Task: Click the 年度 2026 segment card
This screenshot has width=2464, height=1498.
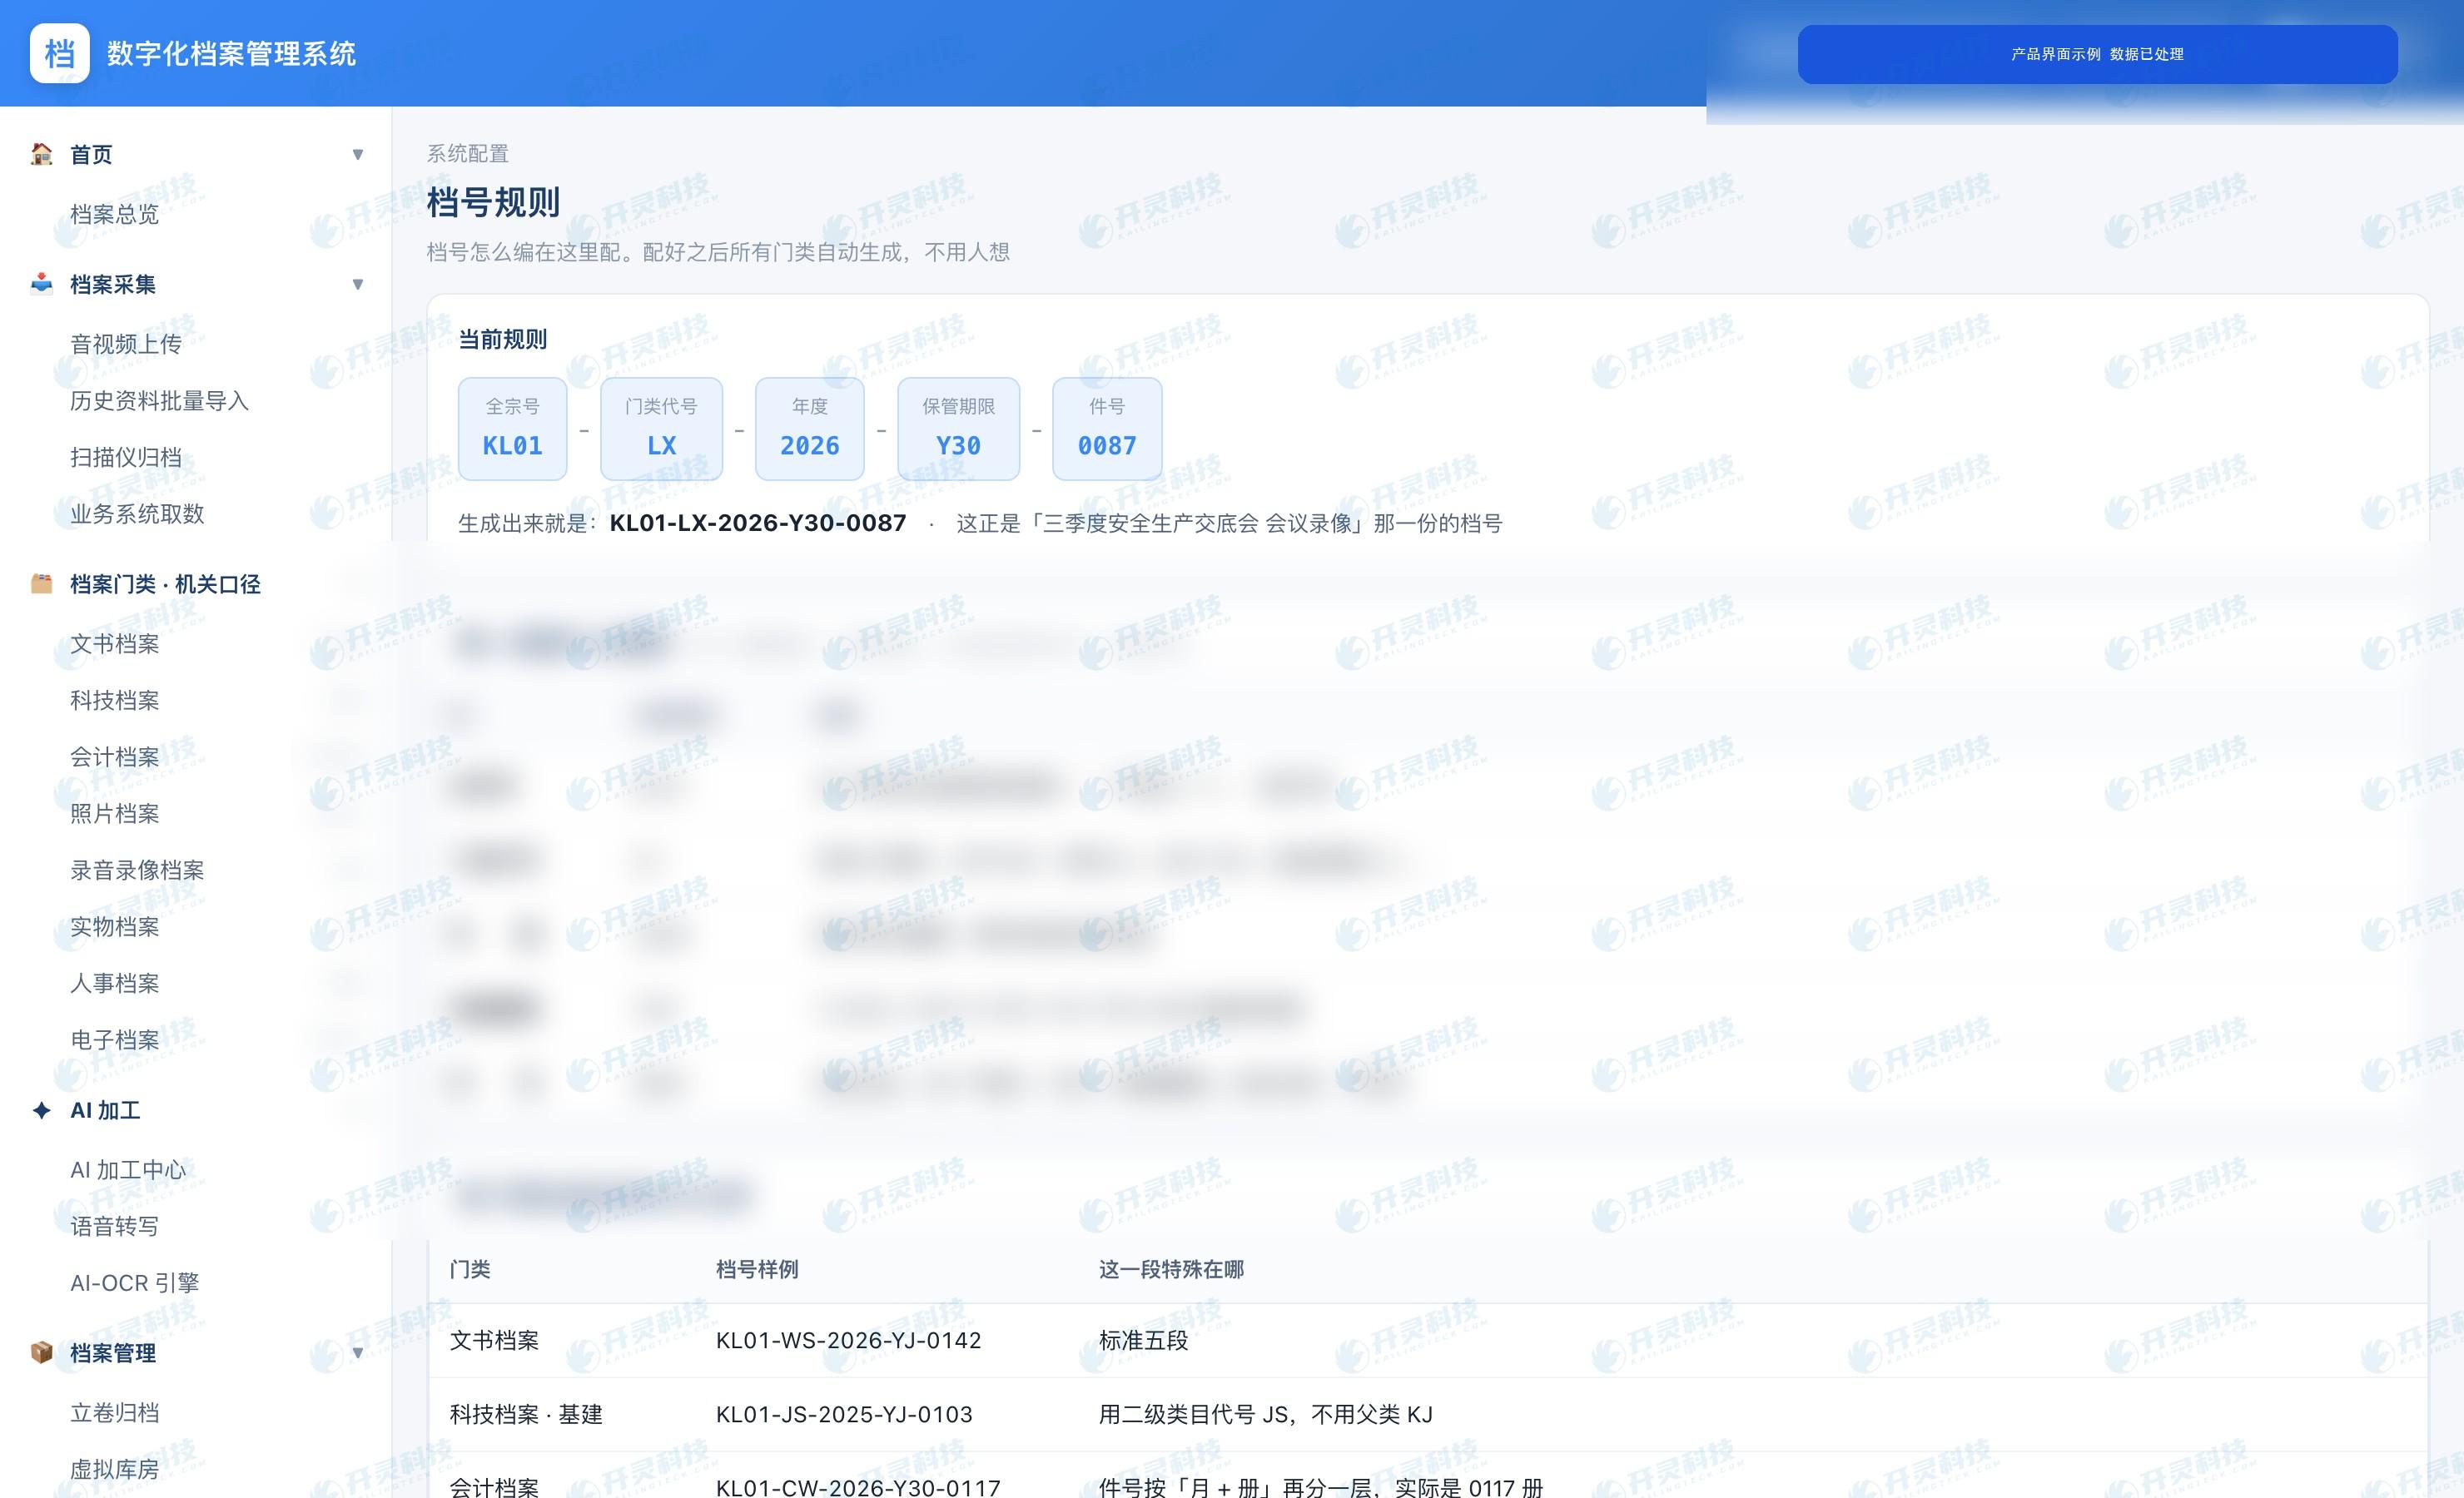Action: coord(810,429)
